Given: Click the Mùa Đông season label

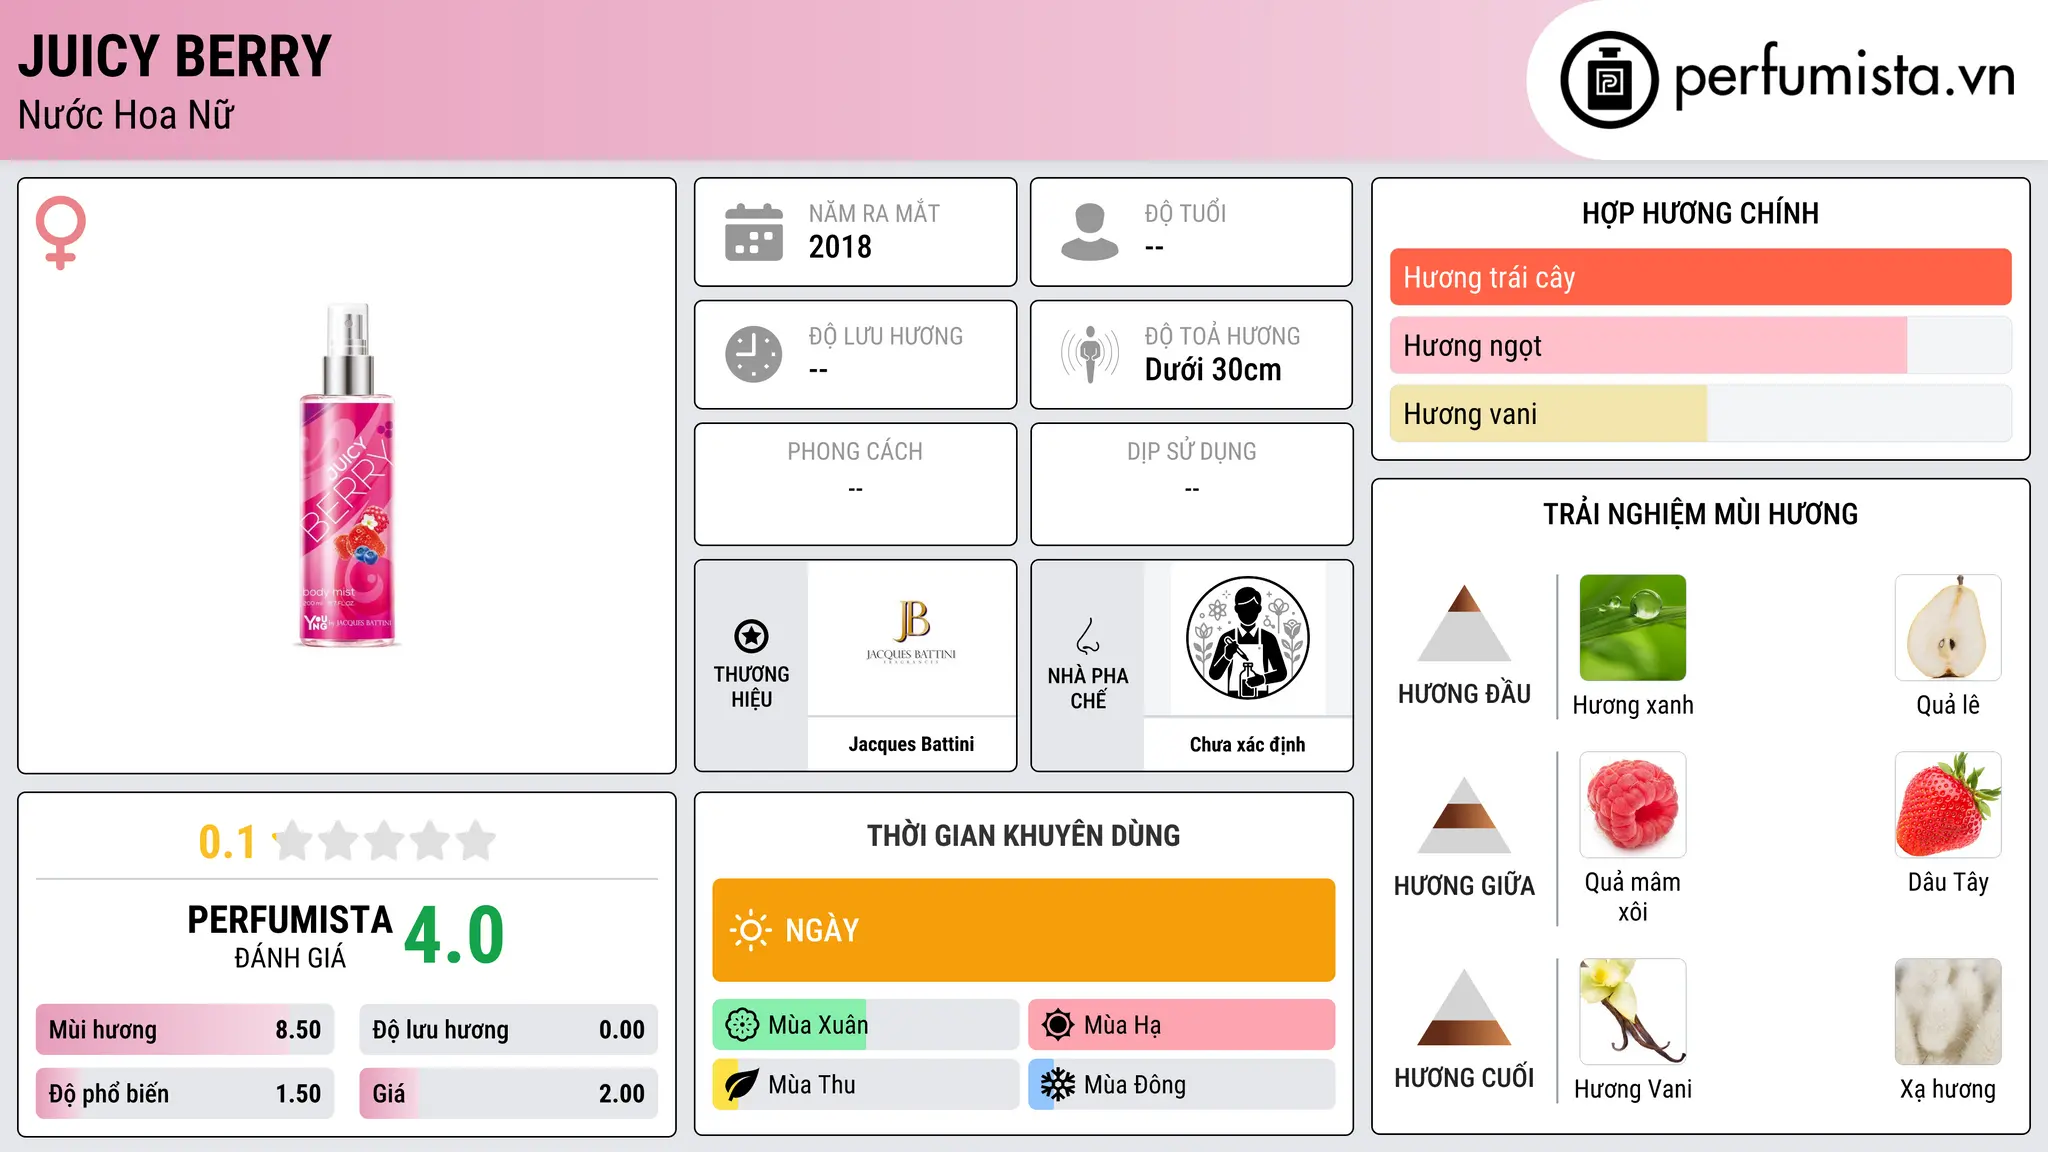Looking at the screenshot, I should click(x=1135, y=1085).
